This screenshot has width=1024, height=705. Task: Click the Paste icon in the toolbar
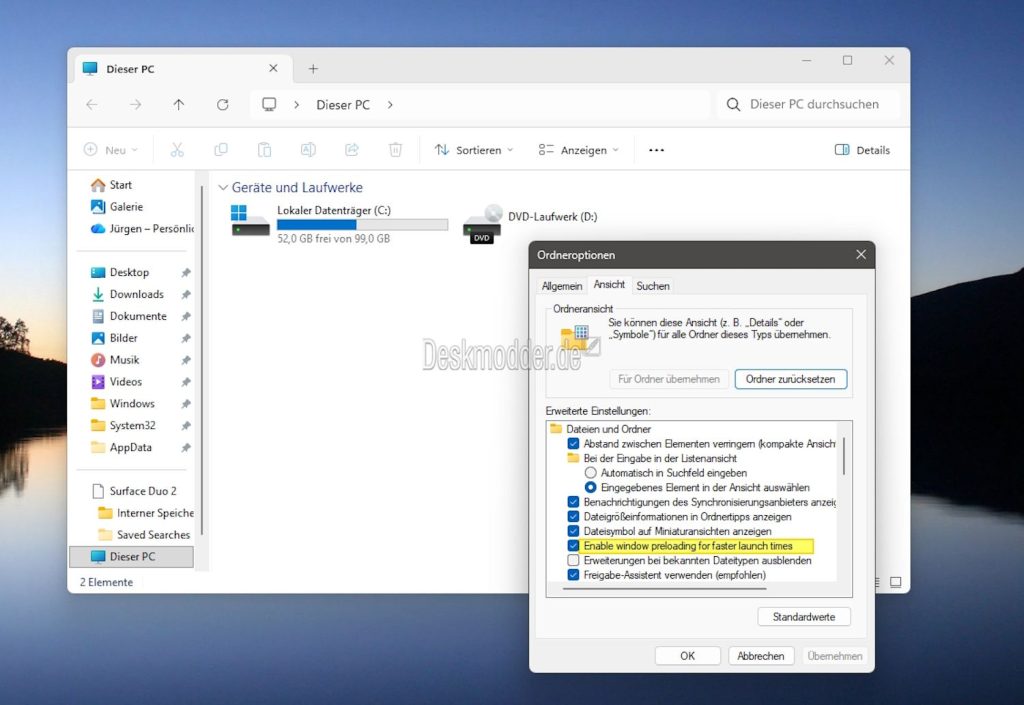tap(264, 149)
